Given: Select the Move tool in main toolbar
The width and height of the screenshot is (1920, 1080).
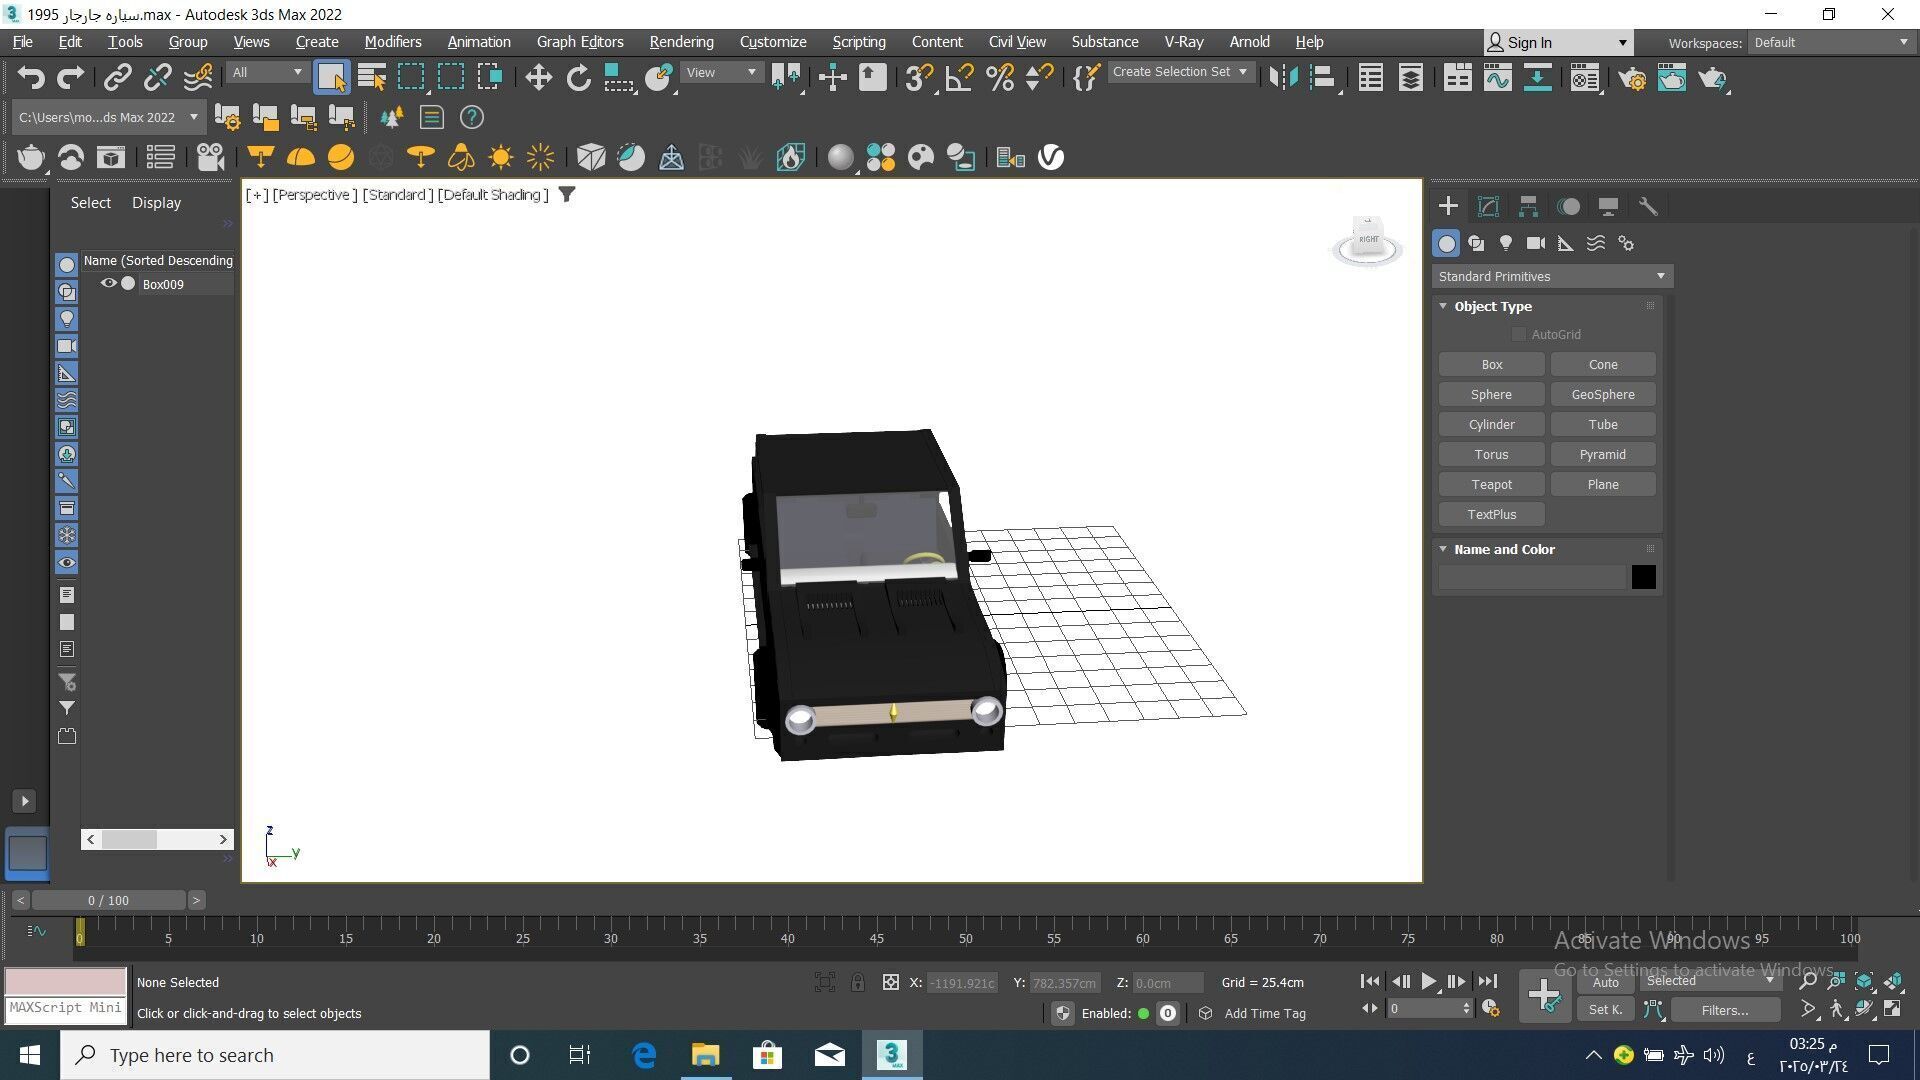Looking at the screenshot, I should click(x=538, y=77).
